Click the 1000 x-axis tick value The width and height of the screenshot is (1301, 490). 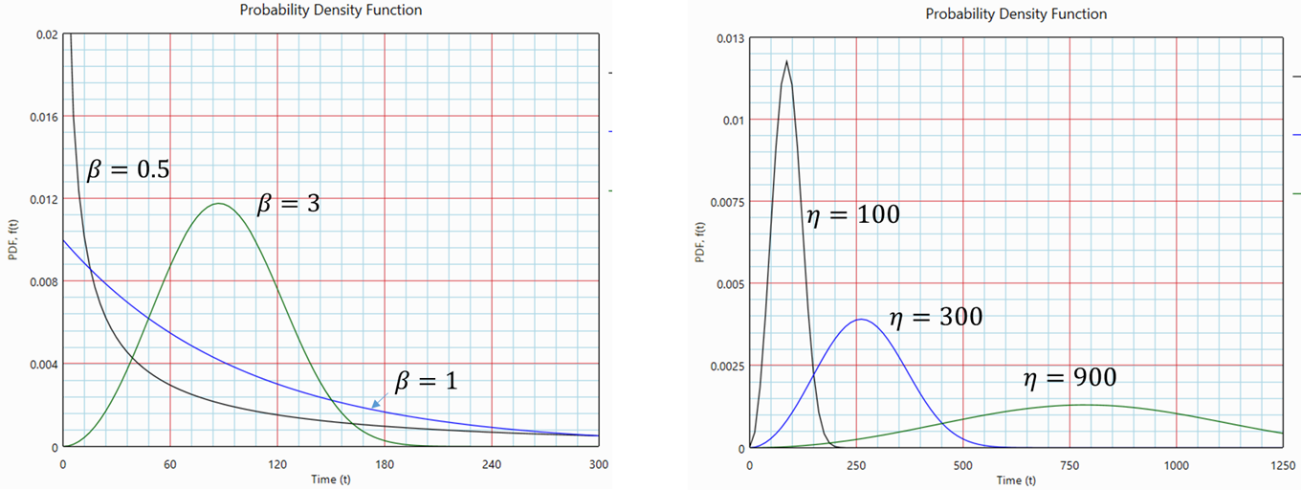[x=1176, y=465]
